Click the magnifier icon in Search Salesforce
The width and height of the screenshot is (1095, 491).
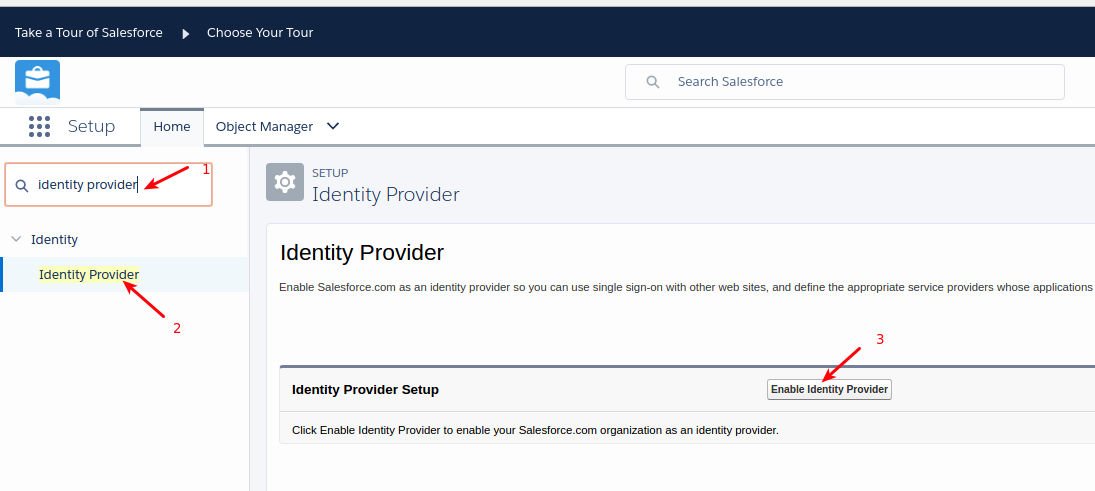click(652, 82)
